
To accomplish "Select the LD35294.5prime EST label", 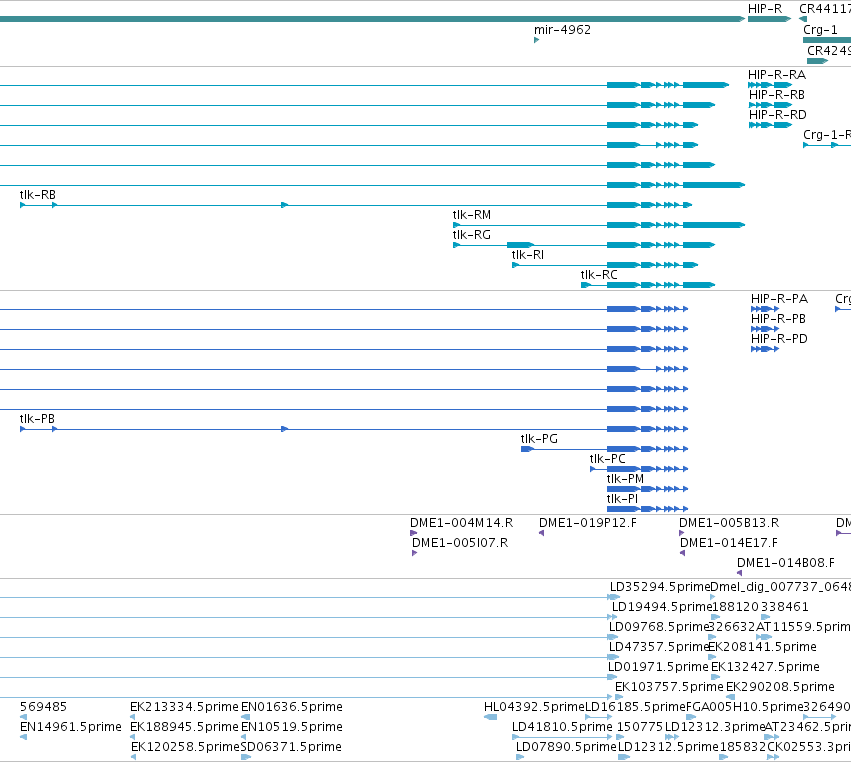I will tap(660, 587).
